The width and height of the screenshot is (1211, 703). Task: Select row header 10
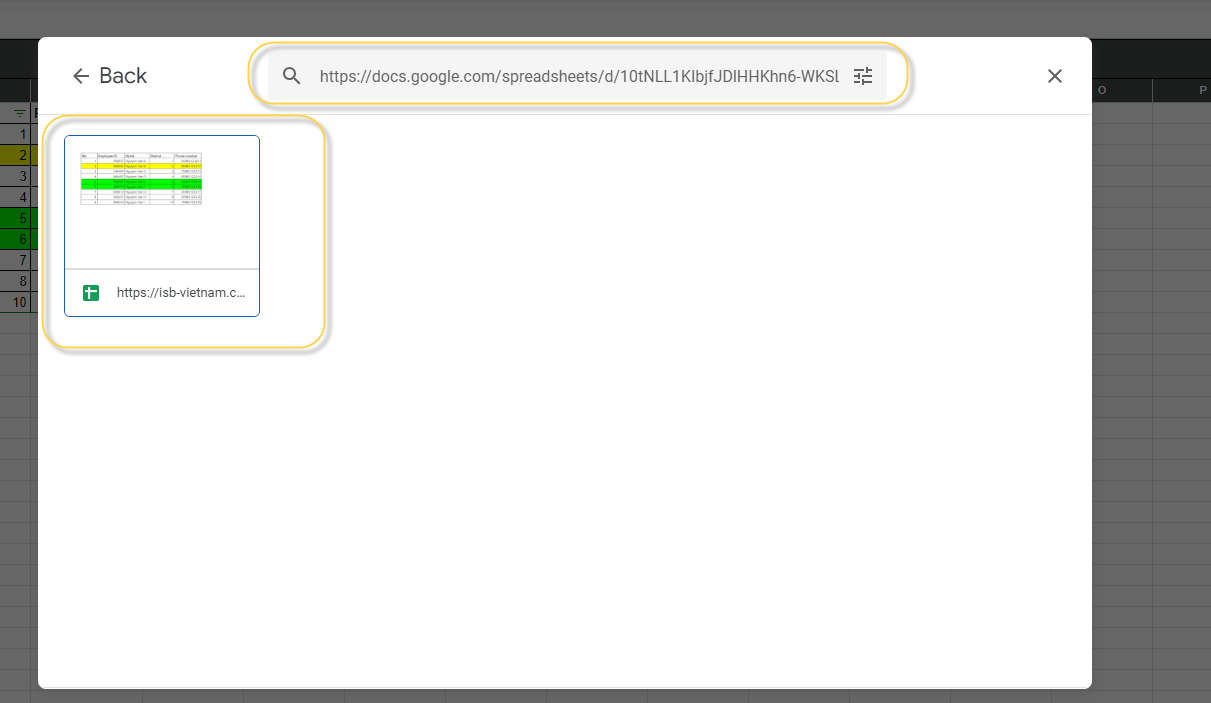tap(19, 302)
